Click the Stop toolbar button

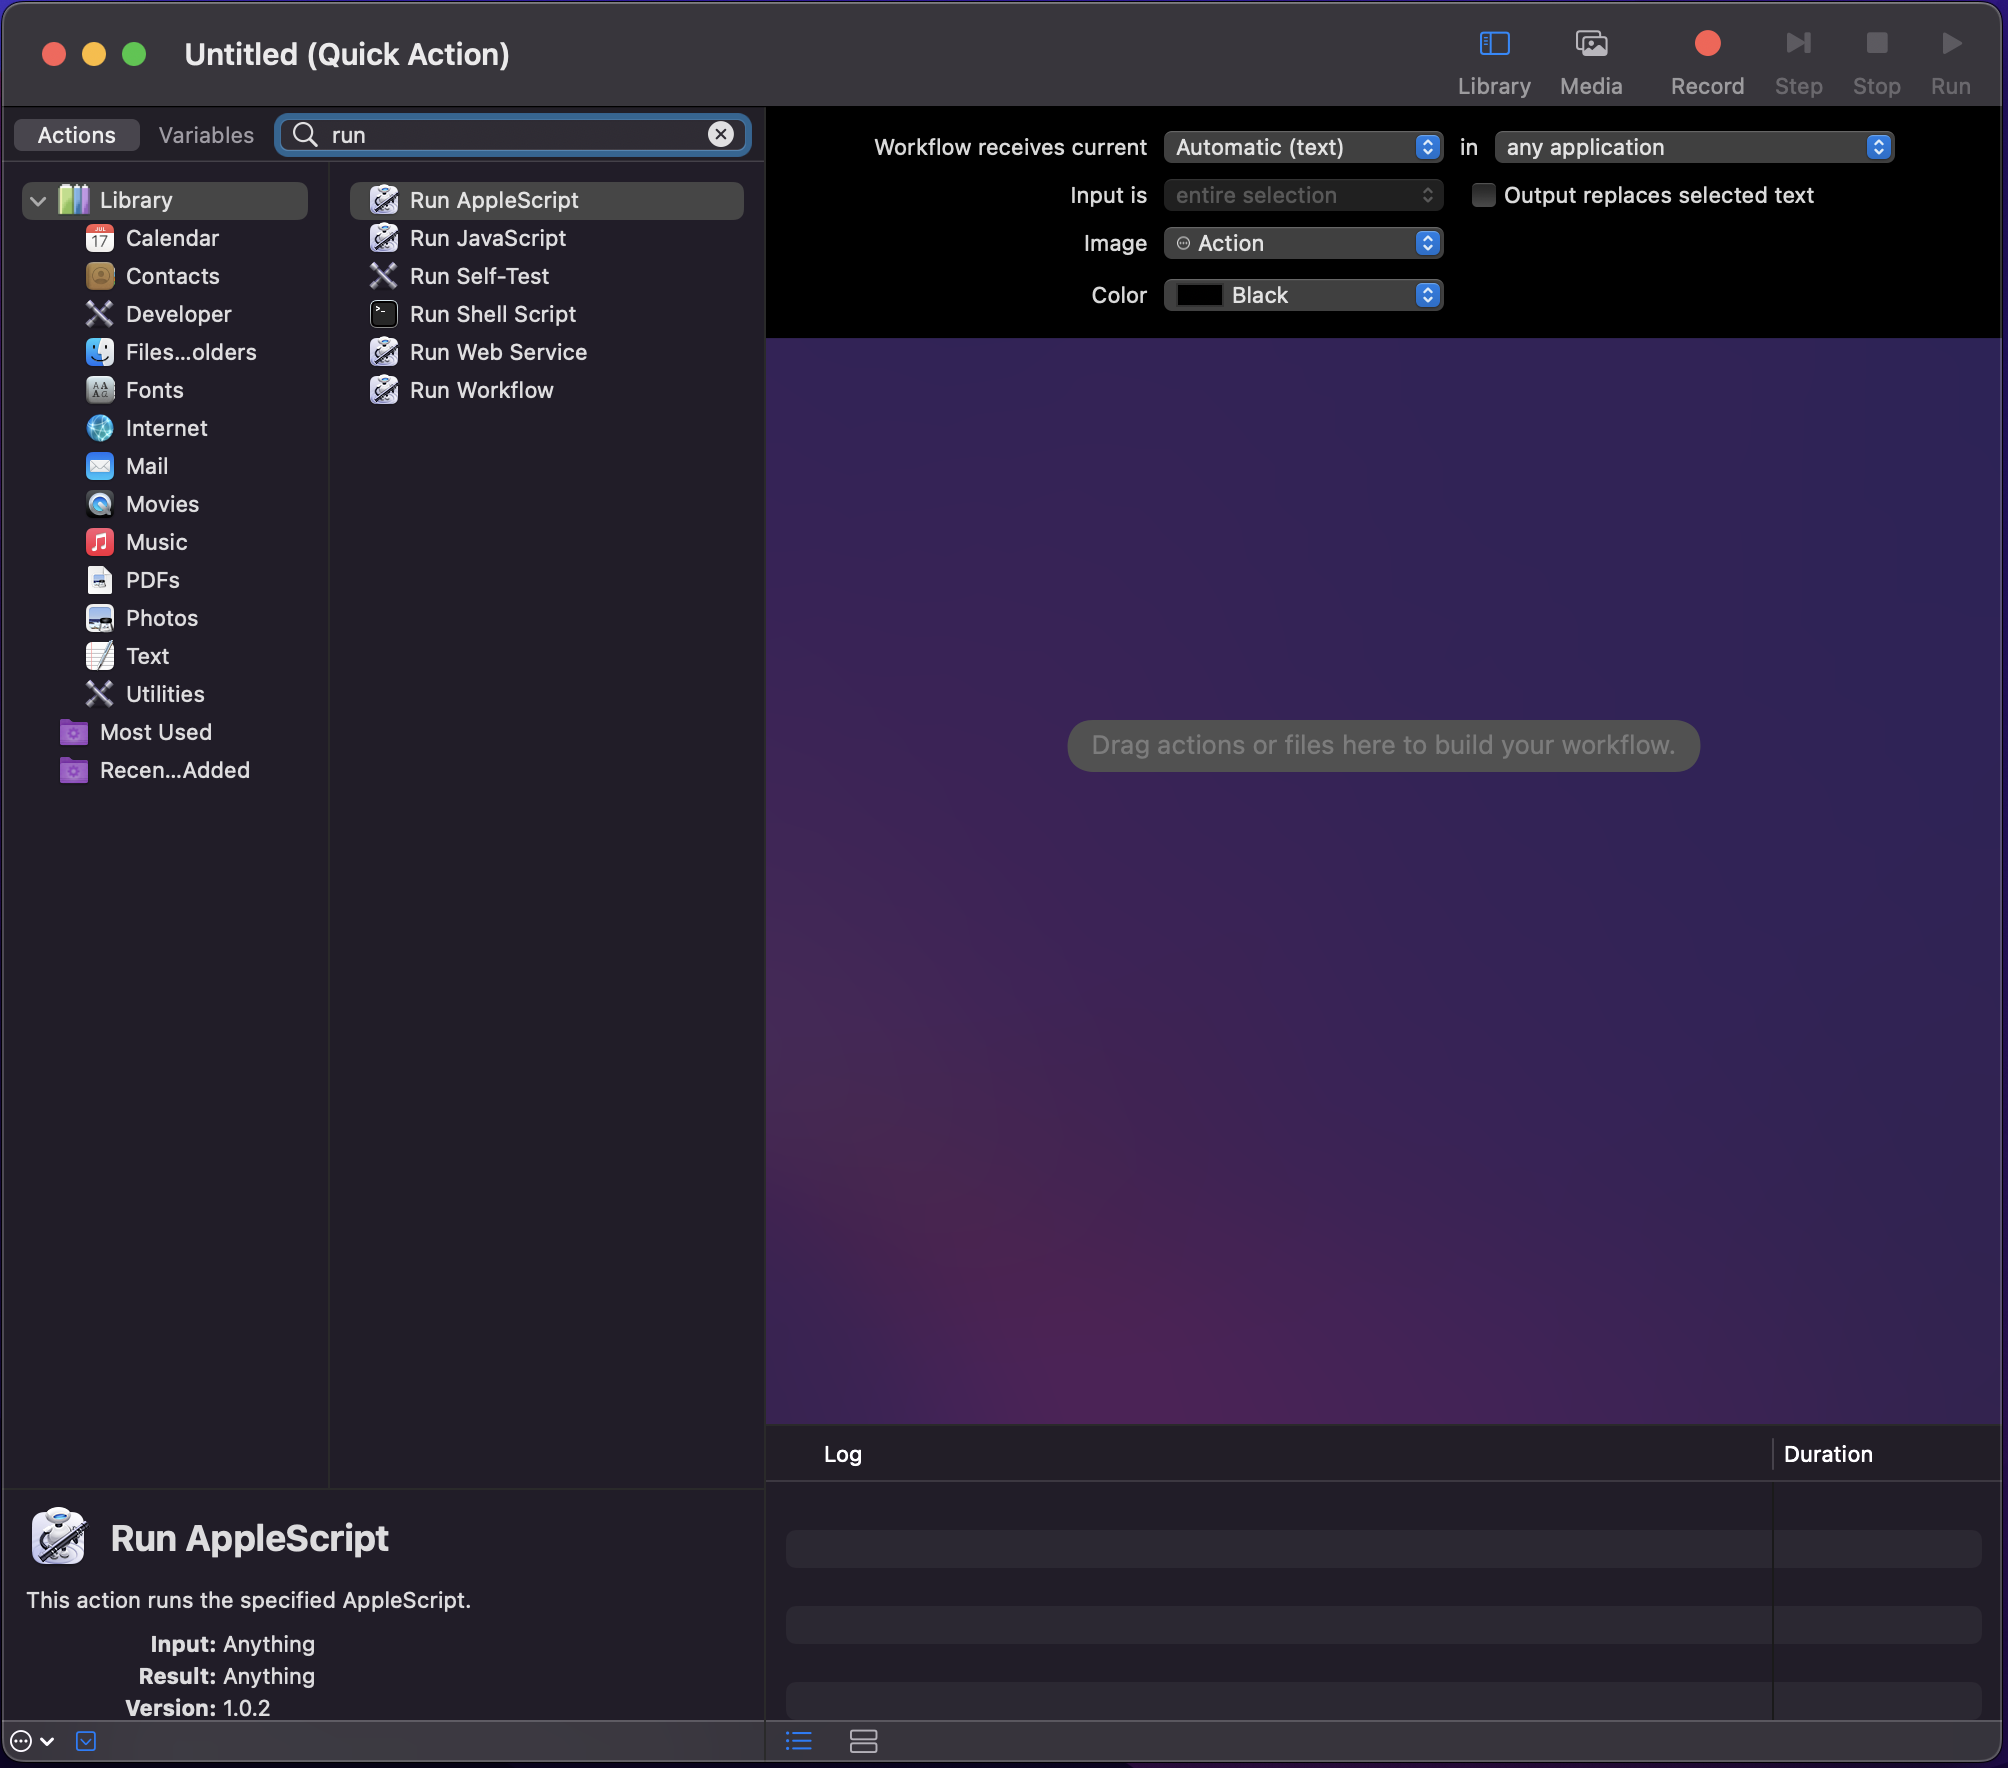pos(1876,63)
